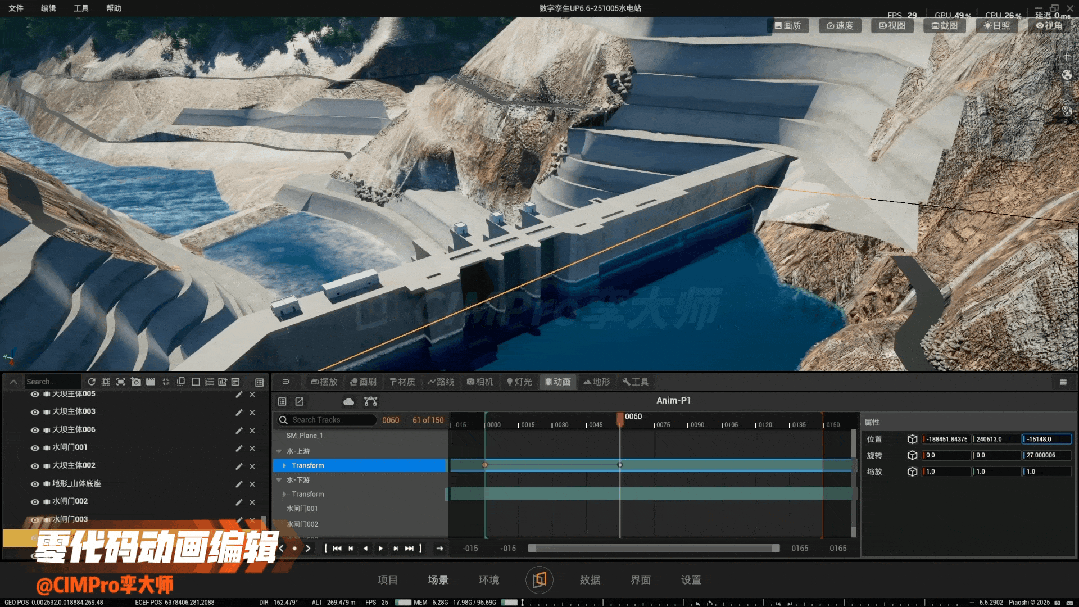Click the 日照 sunlight button
This screenshot has height=607, width=1079.
coord(996,25)
